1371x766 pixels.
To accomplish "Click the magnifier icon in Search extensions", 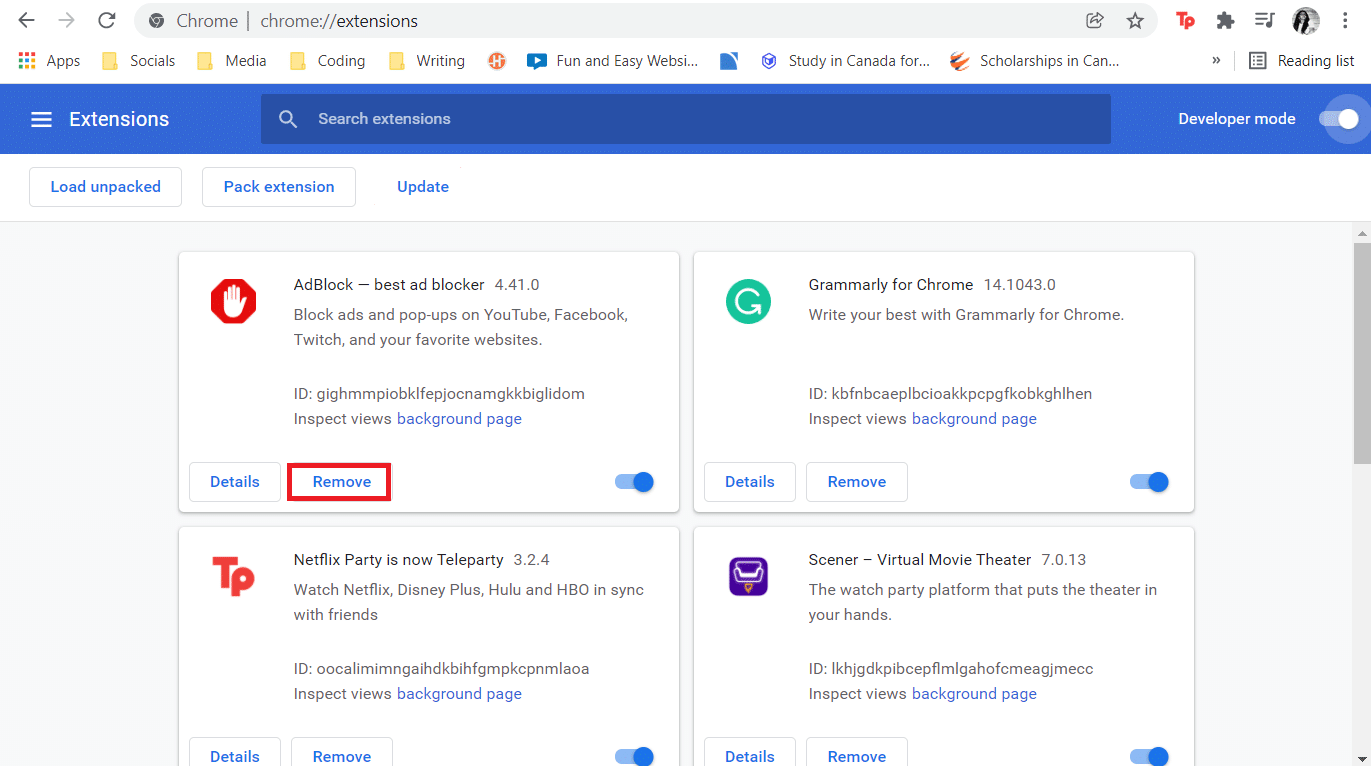I will pyautogui.click(x=288, y=119).
